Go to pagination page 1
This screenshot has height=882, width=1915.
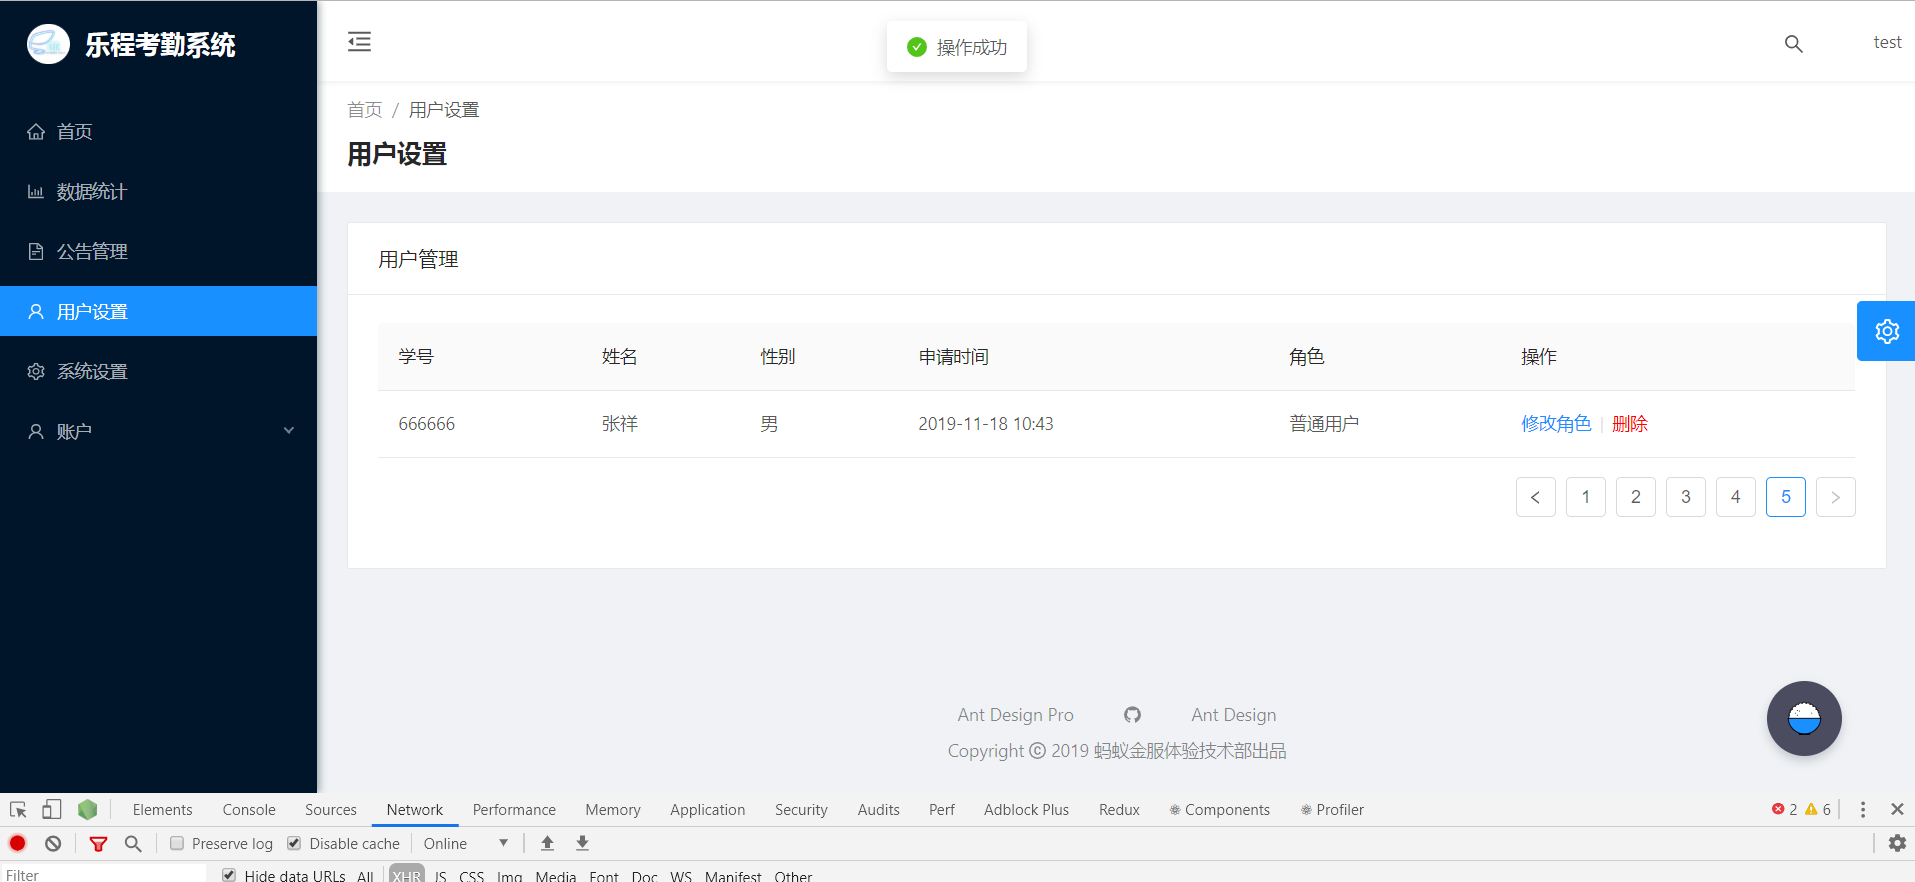click(1586, 497)
